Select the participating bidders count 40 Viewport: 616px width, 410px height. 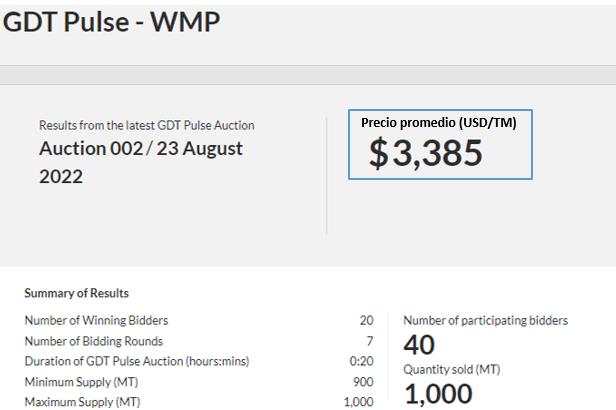(421, 344)
